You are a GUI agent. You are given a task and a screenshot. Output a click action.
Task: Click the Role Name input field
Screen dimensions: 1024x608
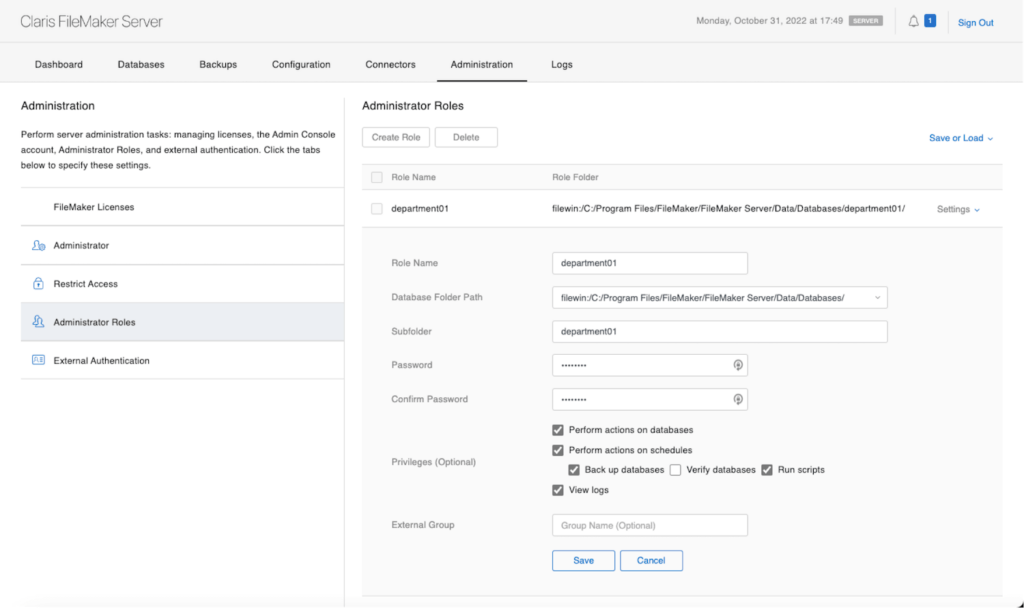point(650,263)
